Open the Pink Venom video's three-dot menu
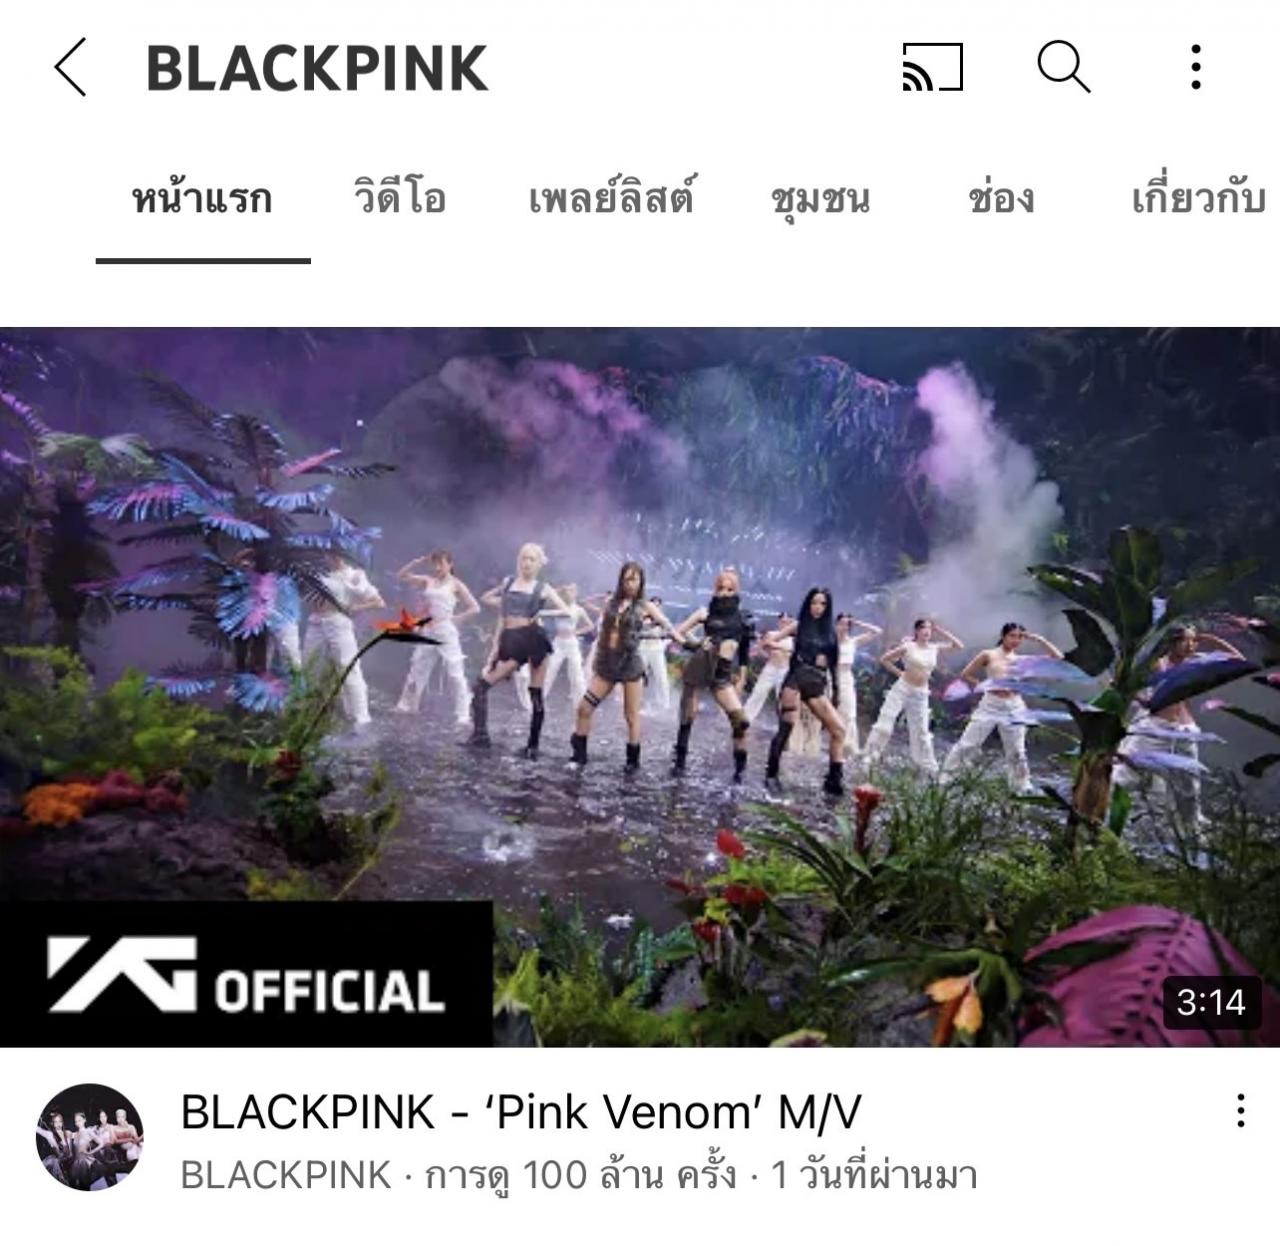This screenshot has height=1246, width=1280. tap(1240, 1110)
